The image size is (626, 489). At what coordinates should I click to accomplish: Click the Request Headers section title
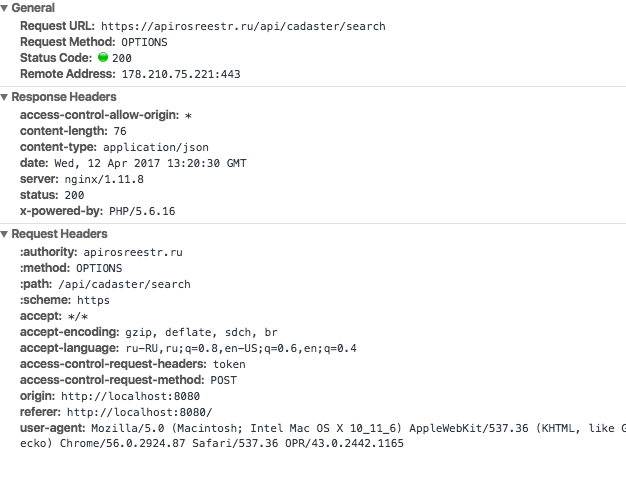tap(59, 234)
